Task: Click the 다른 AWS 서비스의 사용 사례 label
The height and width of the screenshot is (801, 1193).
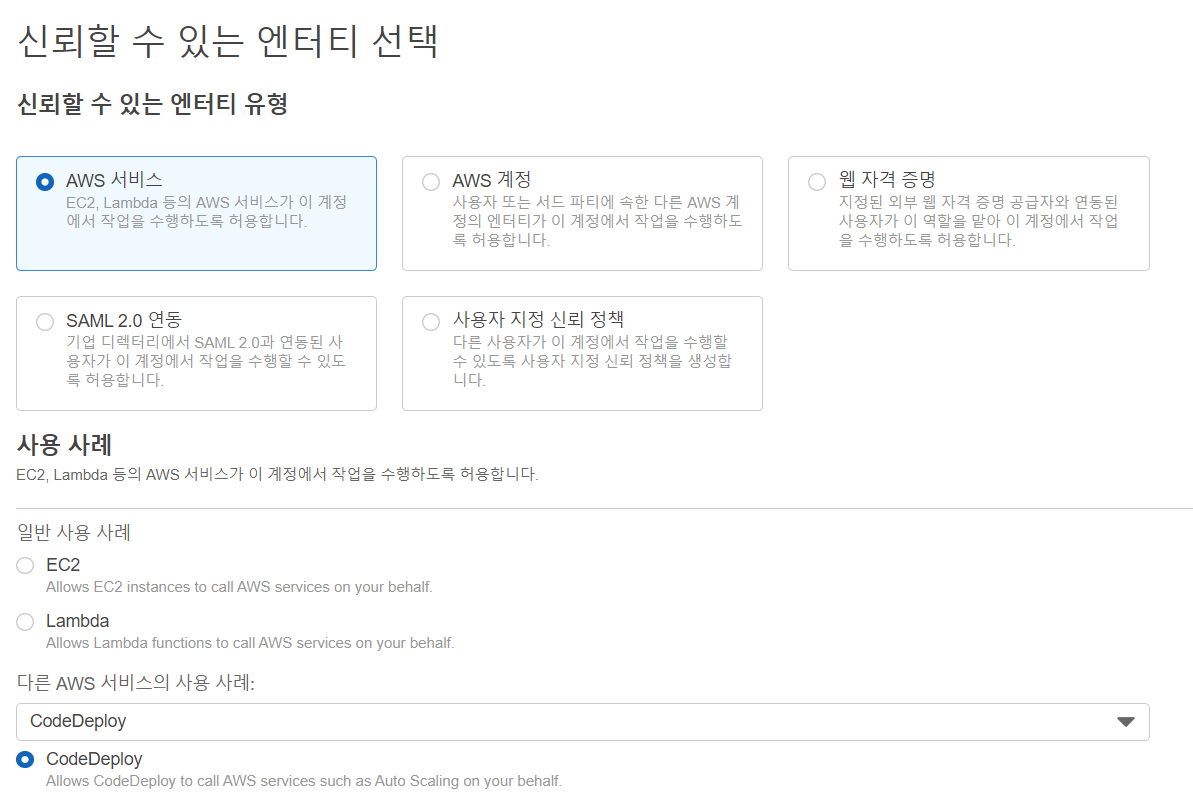Action: click(135, 682)
